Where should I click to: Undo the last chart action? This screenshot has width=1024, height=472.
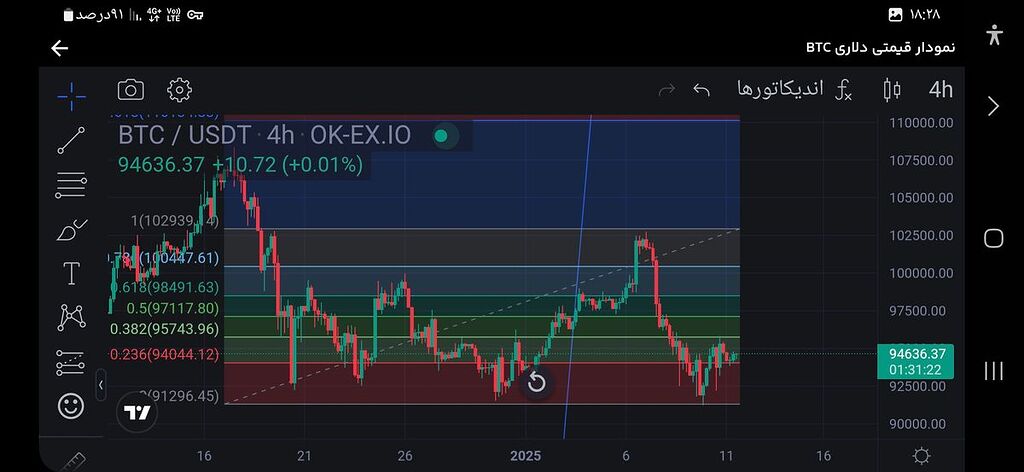(701, 90)
